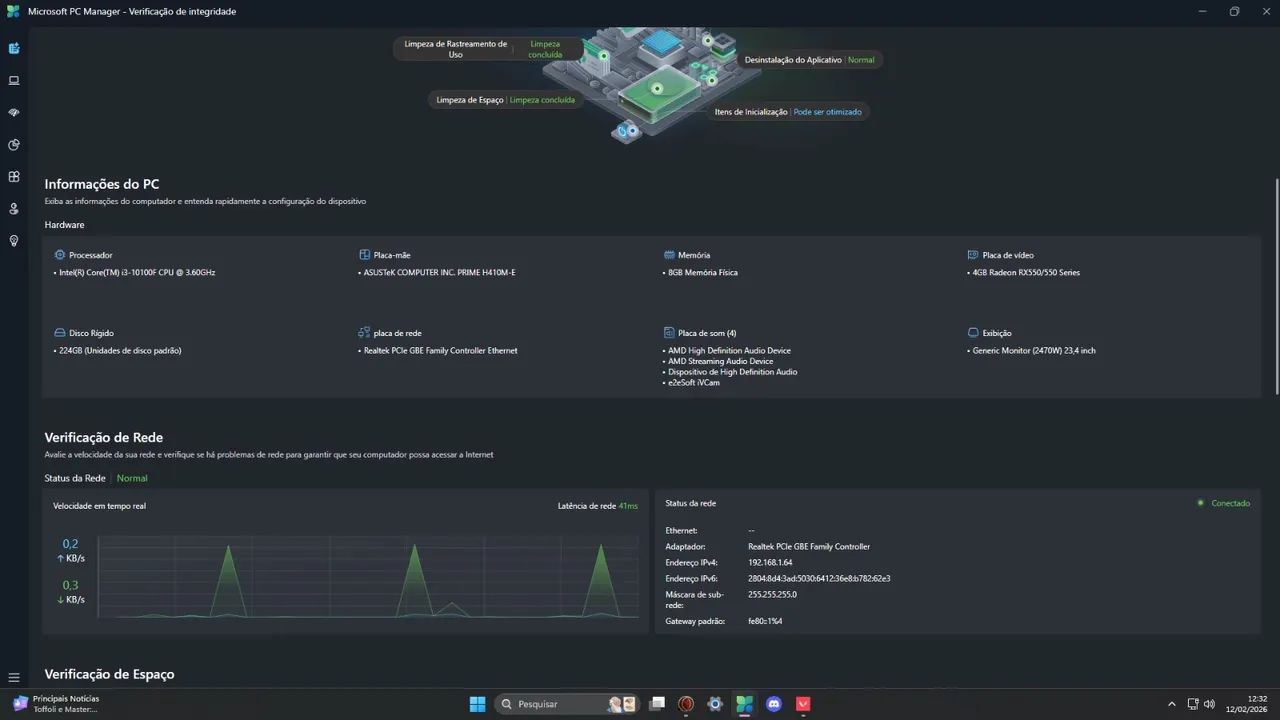
Task: Click the user account icon in the sidebar
Action: (13, 208)
